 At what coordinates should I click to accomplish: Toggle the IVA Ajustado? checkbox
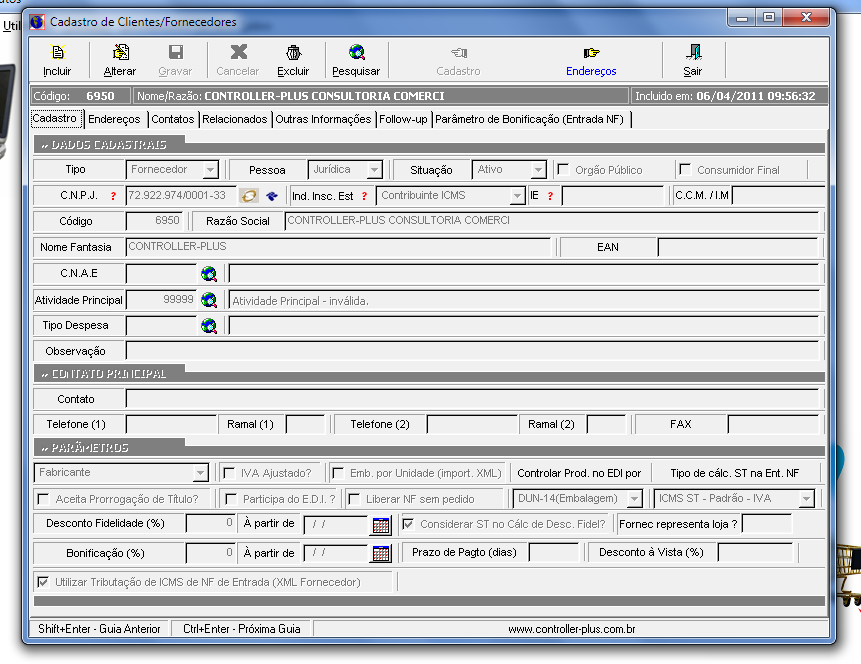(x=229, y=473)
